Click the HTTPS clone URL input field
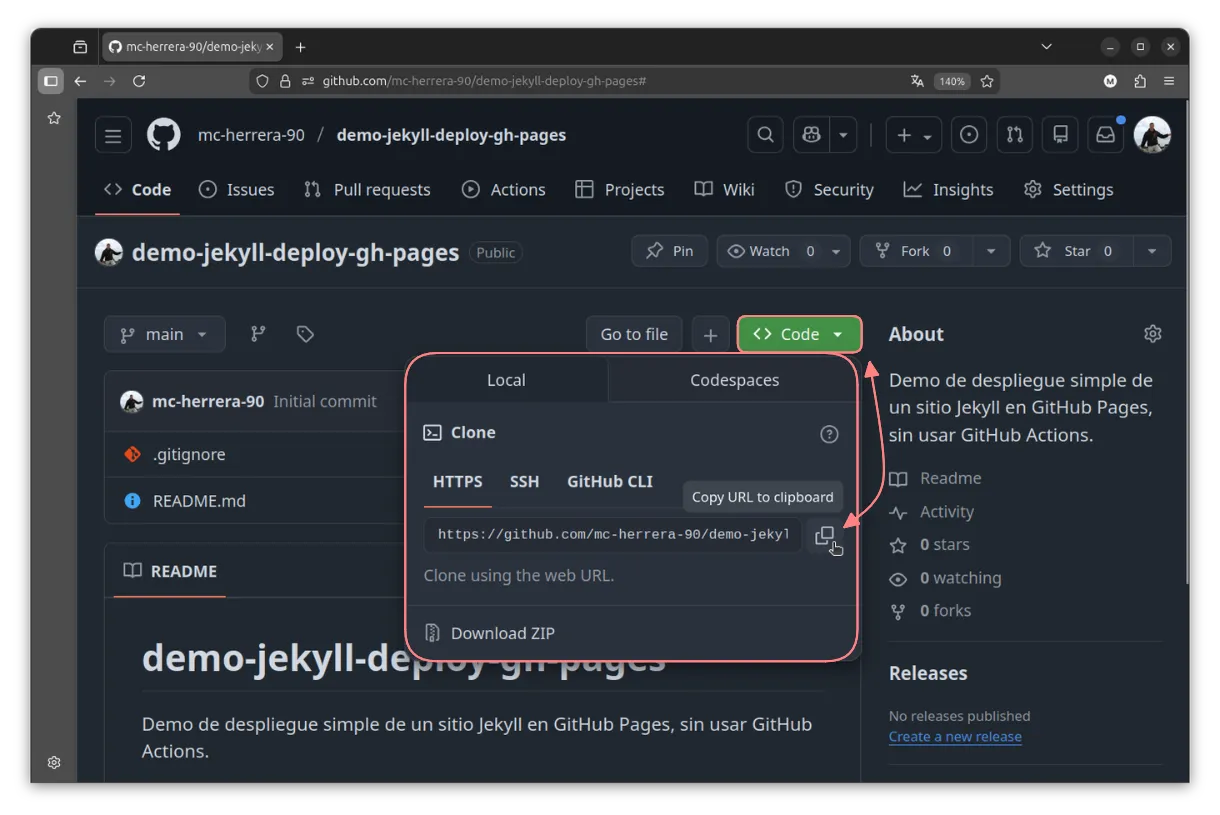This screenshot has width=1220, height=815. [x=612, y=534]
